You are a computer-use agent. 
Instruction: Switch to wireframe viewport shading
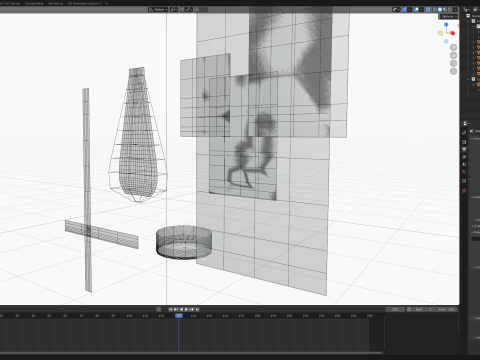[x=435, y=9]
